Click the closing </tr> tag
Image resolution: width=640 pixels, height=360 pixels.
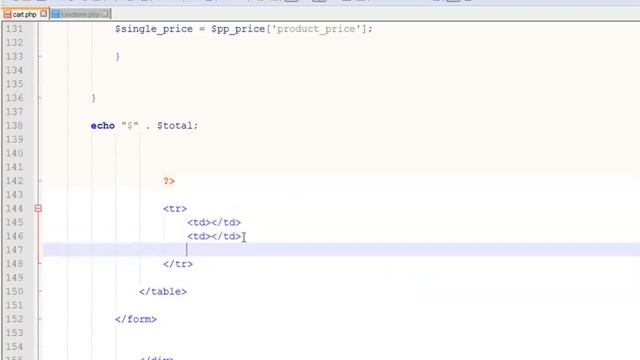click(178, 264)
